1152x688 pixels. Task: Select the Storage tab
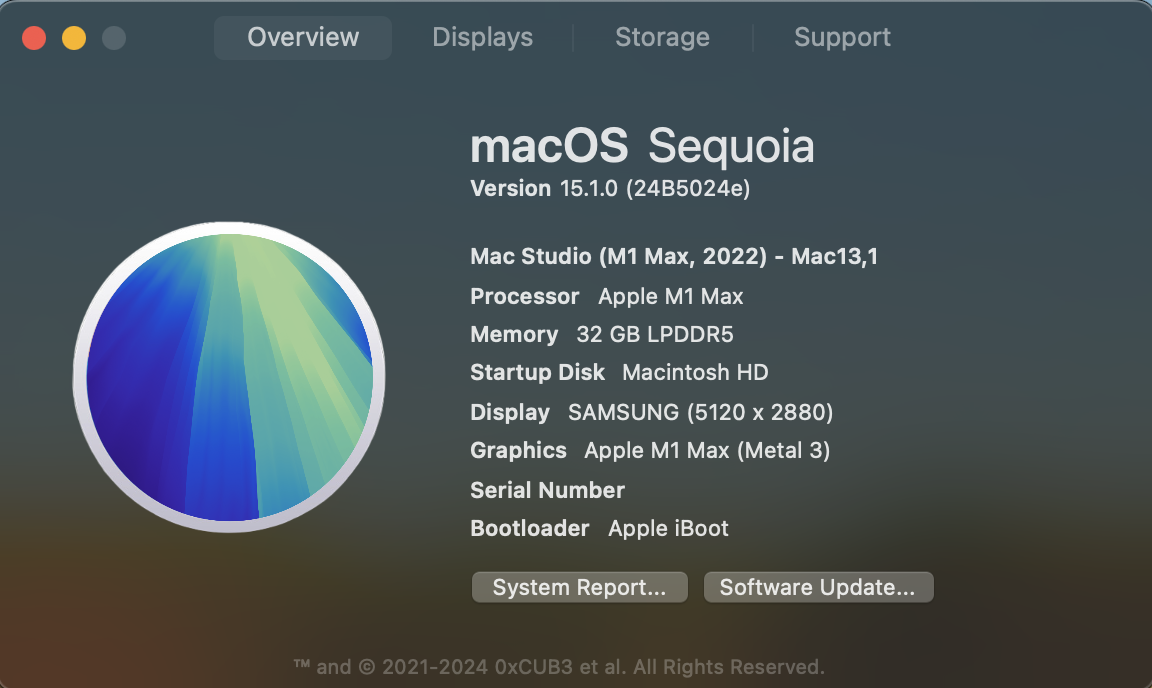(x=662, y=38)
